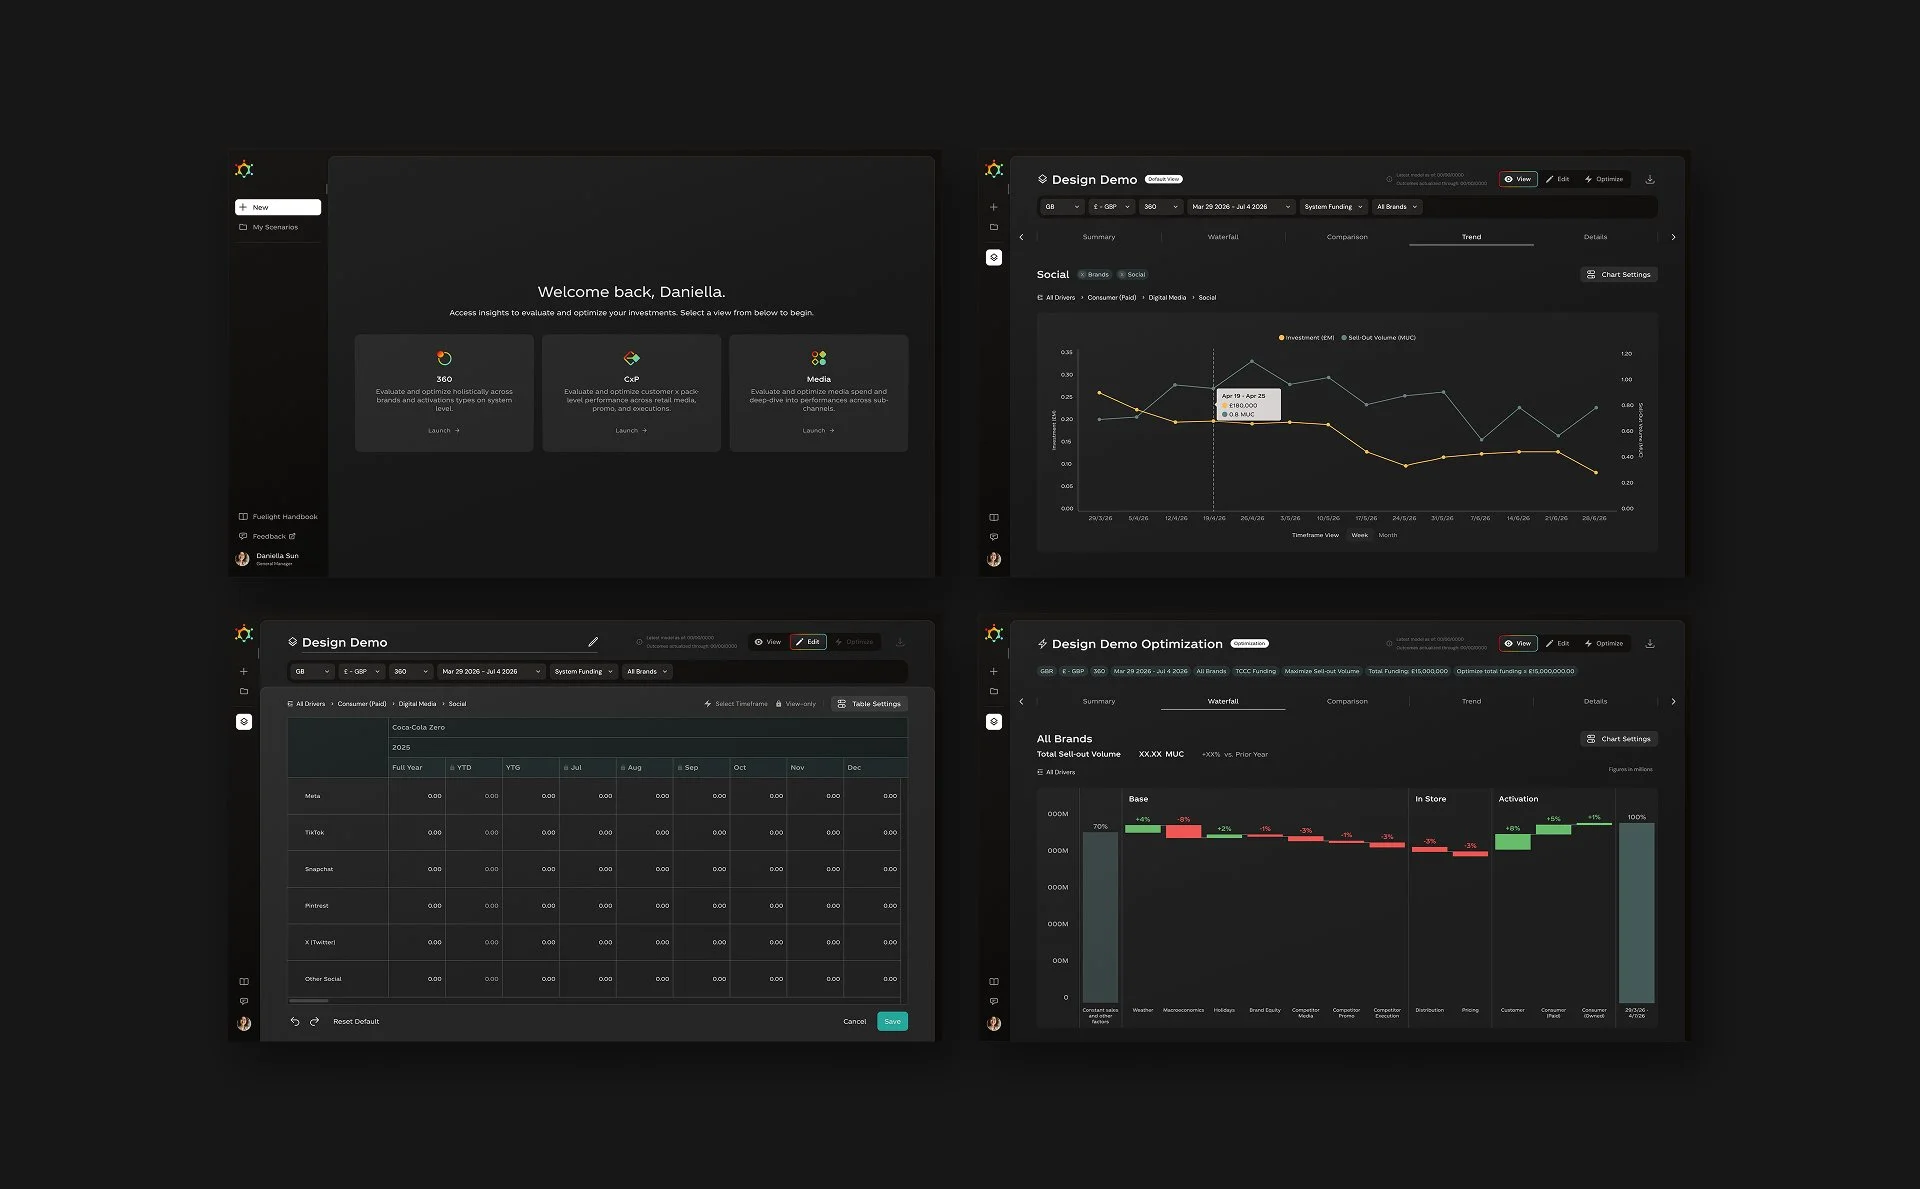Click Launch on the Media card
Viewport: 1920px width, 1189px height.
pos(818,431)
